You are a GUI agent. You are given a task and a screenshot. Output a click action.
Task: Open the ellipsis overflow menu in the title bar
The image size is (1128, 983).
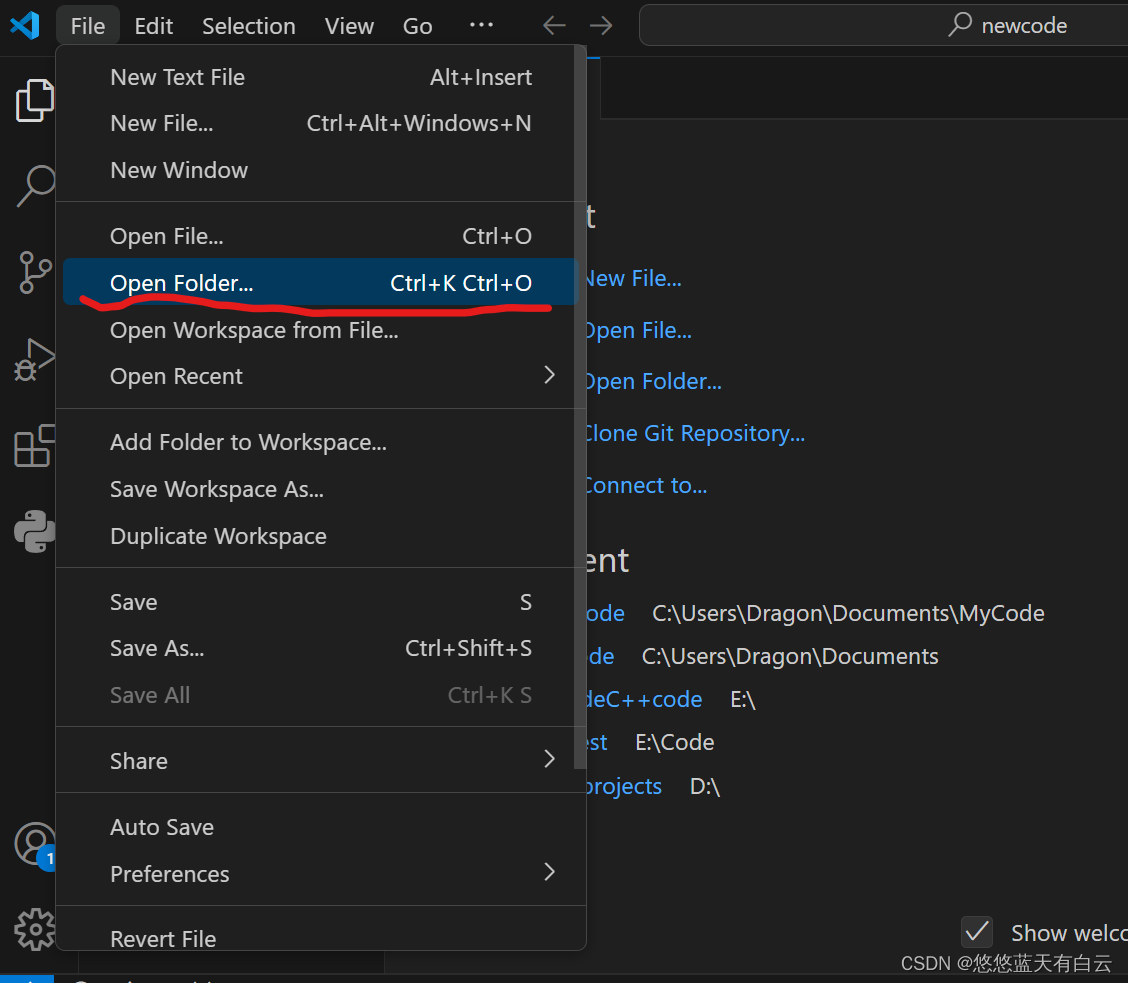point(481,25)
